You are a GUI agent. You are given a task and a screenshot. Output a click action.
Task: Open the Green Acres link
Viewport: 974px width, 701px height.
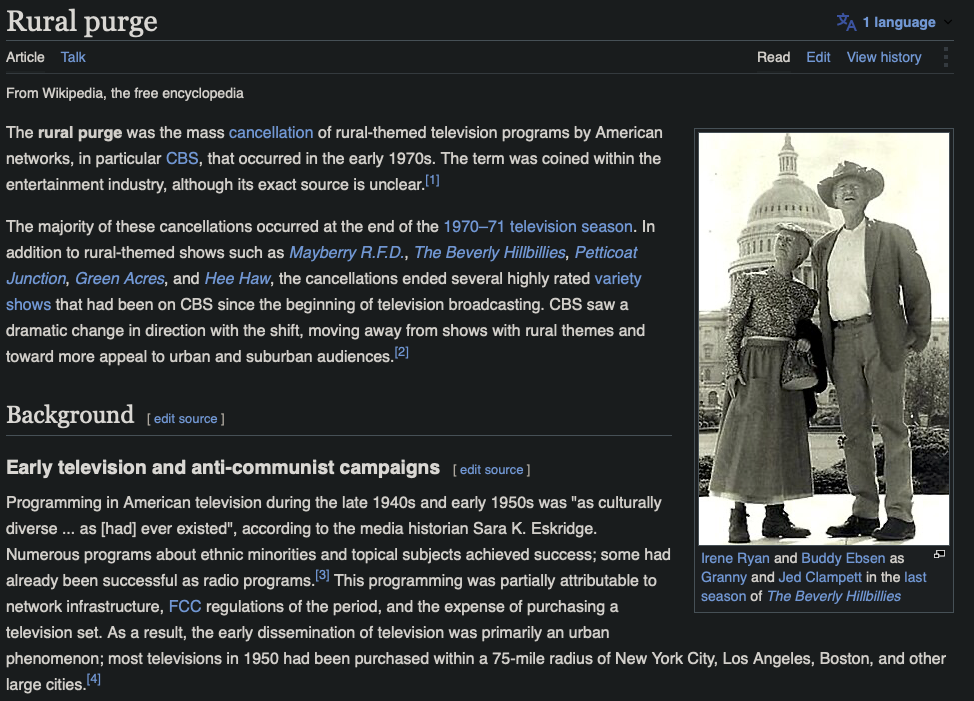coord(120,279)
